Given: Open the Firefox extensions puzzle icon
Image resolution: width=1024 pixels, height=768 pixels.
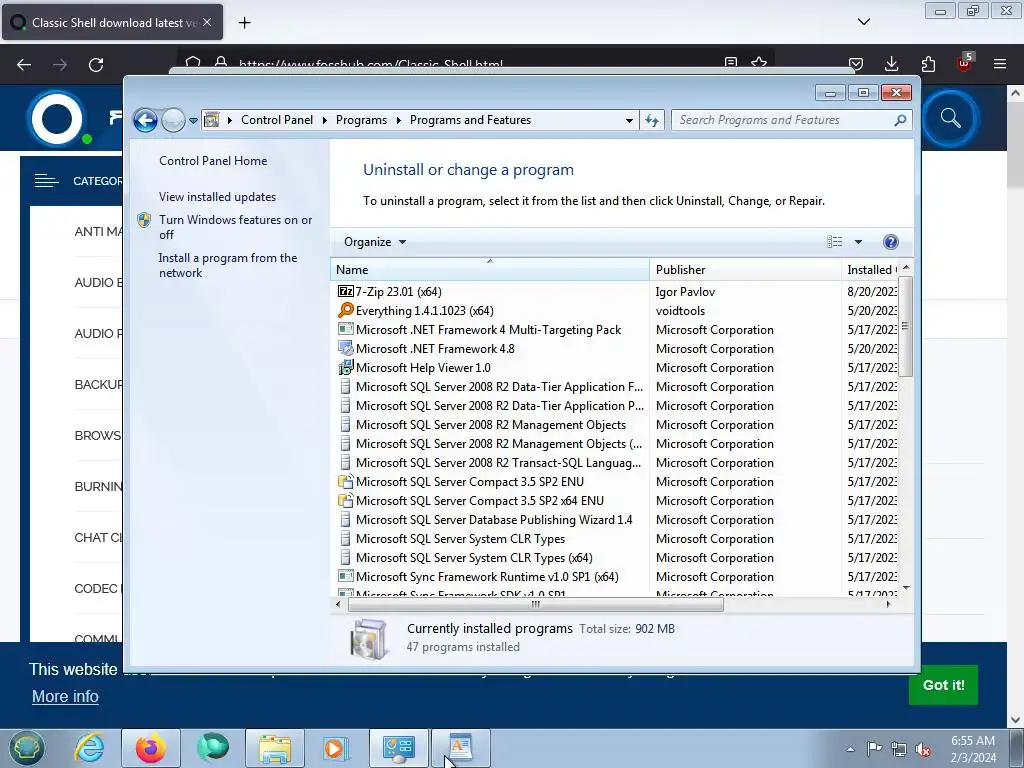Looking at the screenshot, I should [x=928, y=64].
